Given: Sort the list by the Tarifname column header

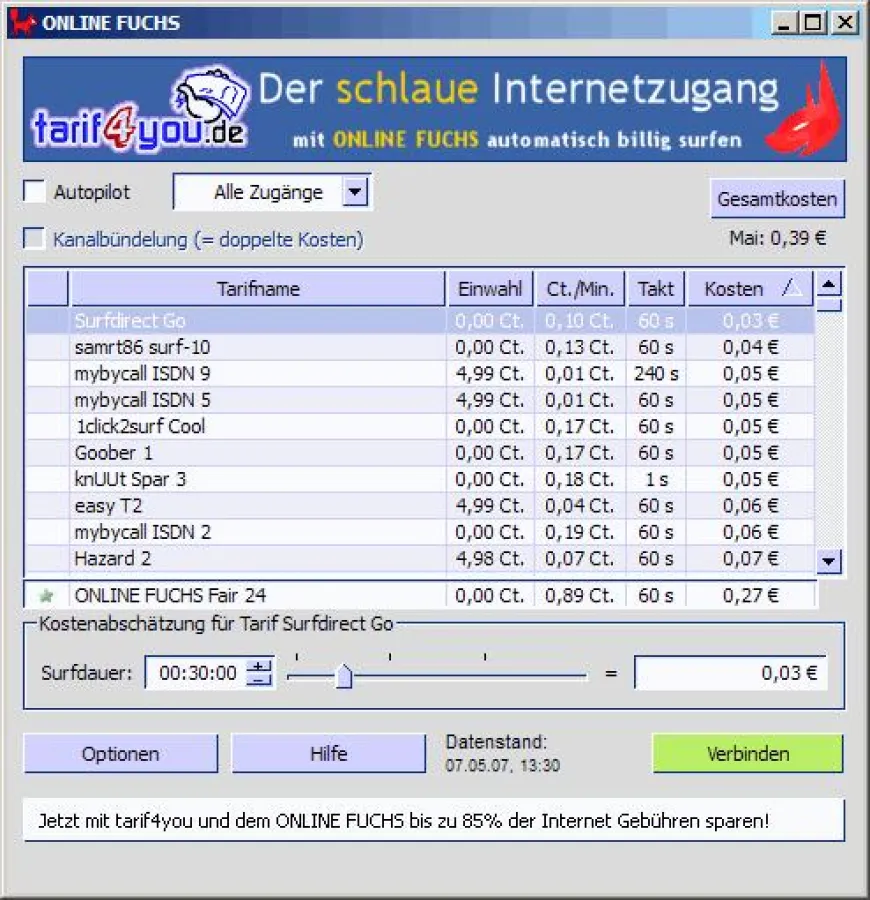Looking at the screenshot, I should click(258, 288).
